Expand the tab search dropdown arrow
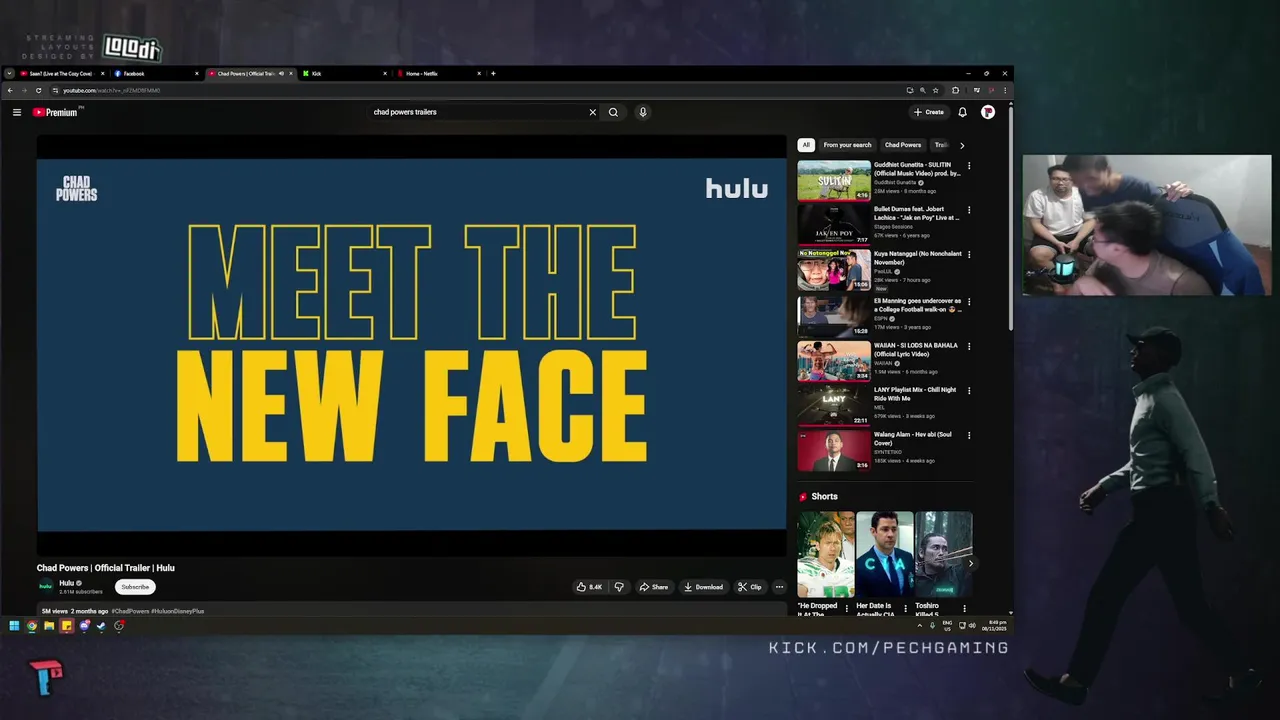 click(9, 73)
